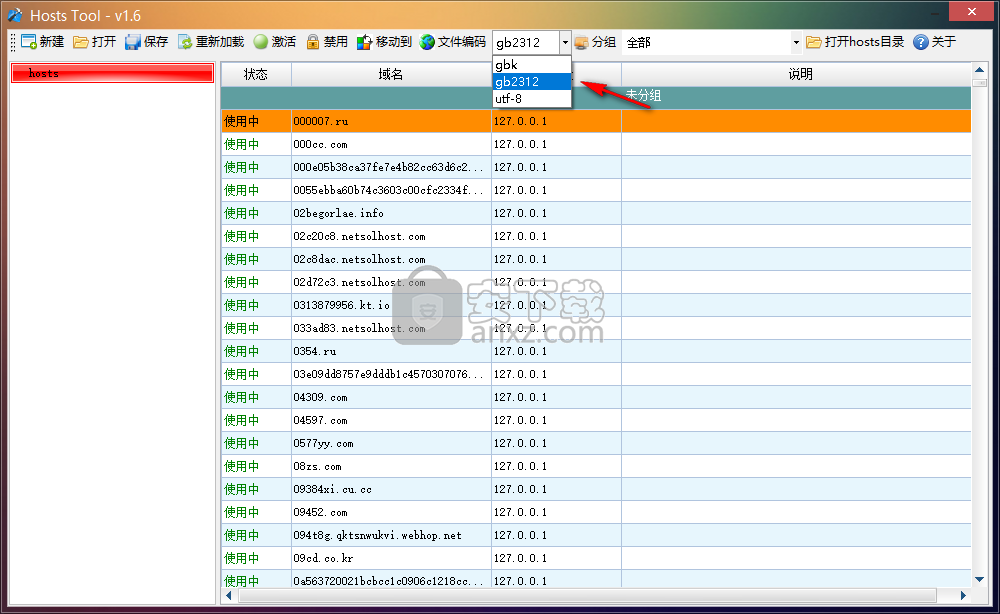The width and height of the screenshot is (1000, 614).
Task: Choose gbk from encoding list
Action: click(x=532, y=64)
